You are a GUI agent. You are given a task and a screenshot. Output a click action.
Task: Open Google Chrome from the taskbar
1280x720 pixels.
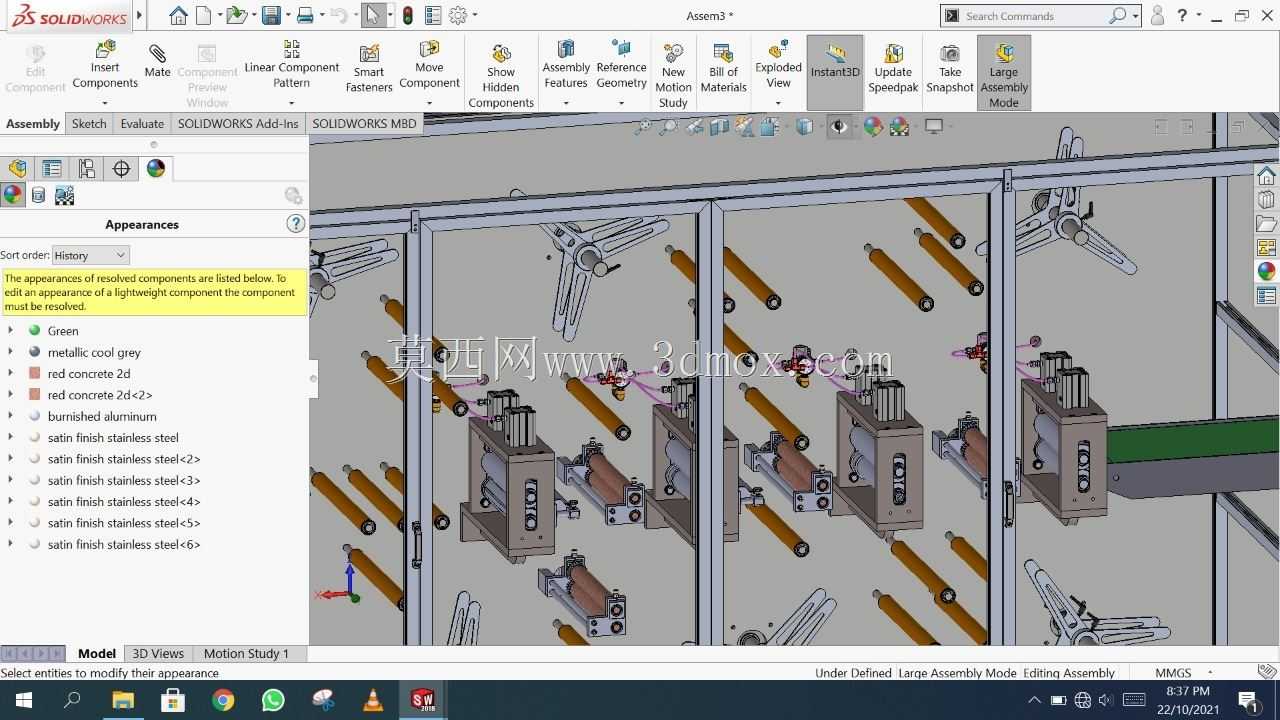[x=223, y=700]
